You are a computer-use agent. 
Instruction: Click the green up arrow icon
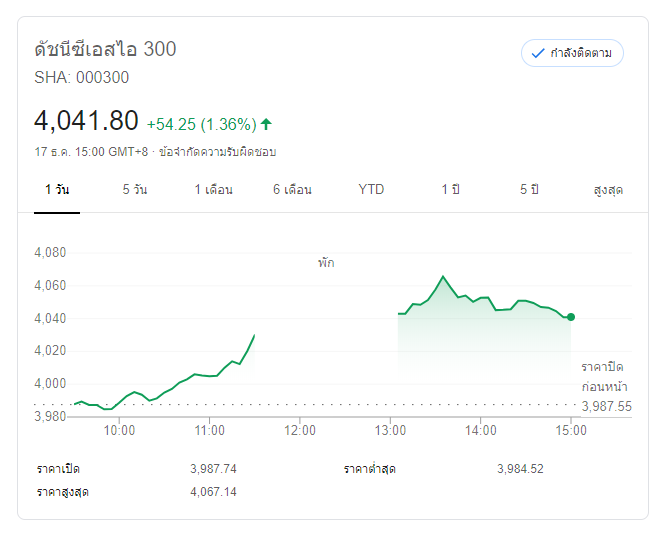coord(266,124)
